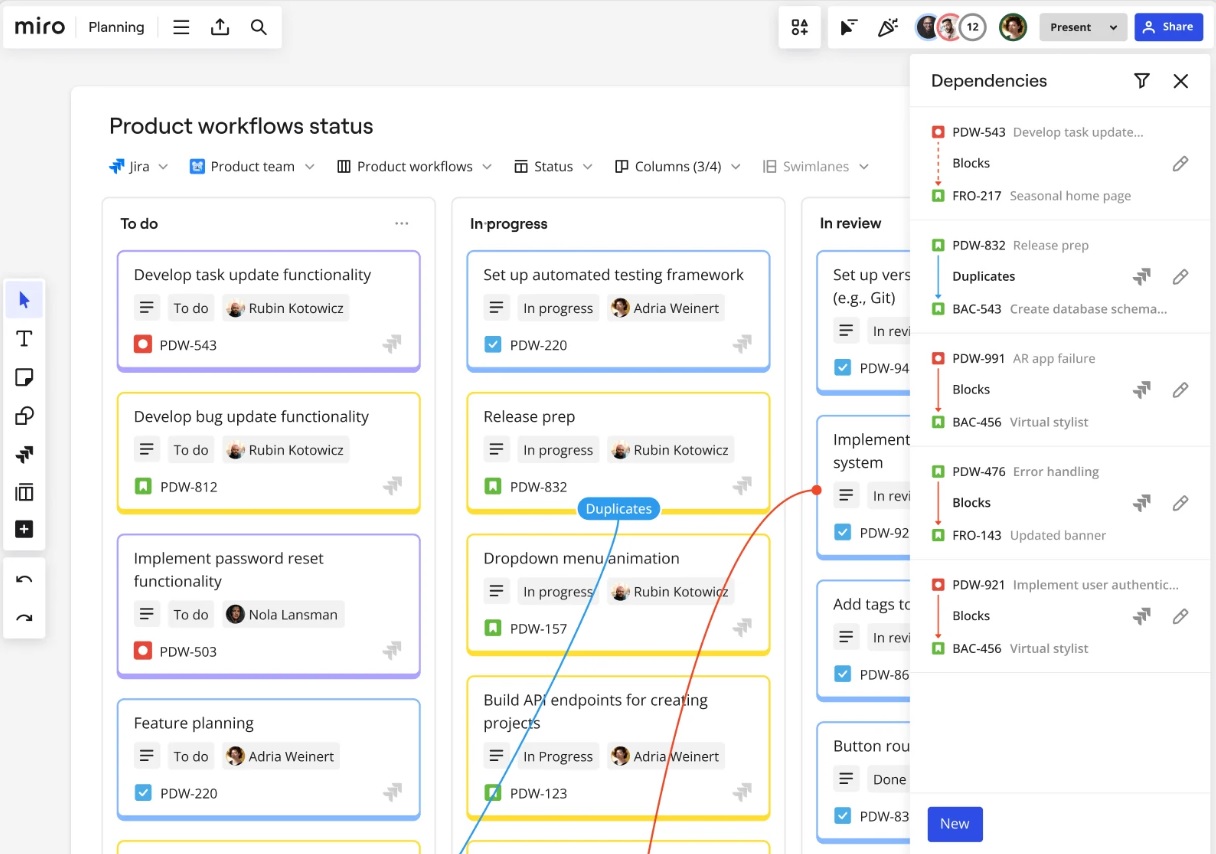Open the Jira source dropdown
1216x854 pixels.
[x=139, y=167]
